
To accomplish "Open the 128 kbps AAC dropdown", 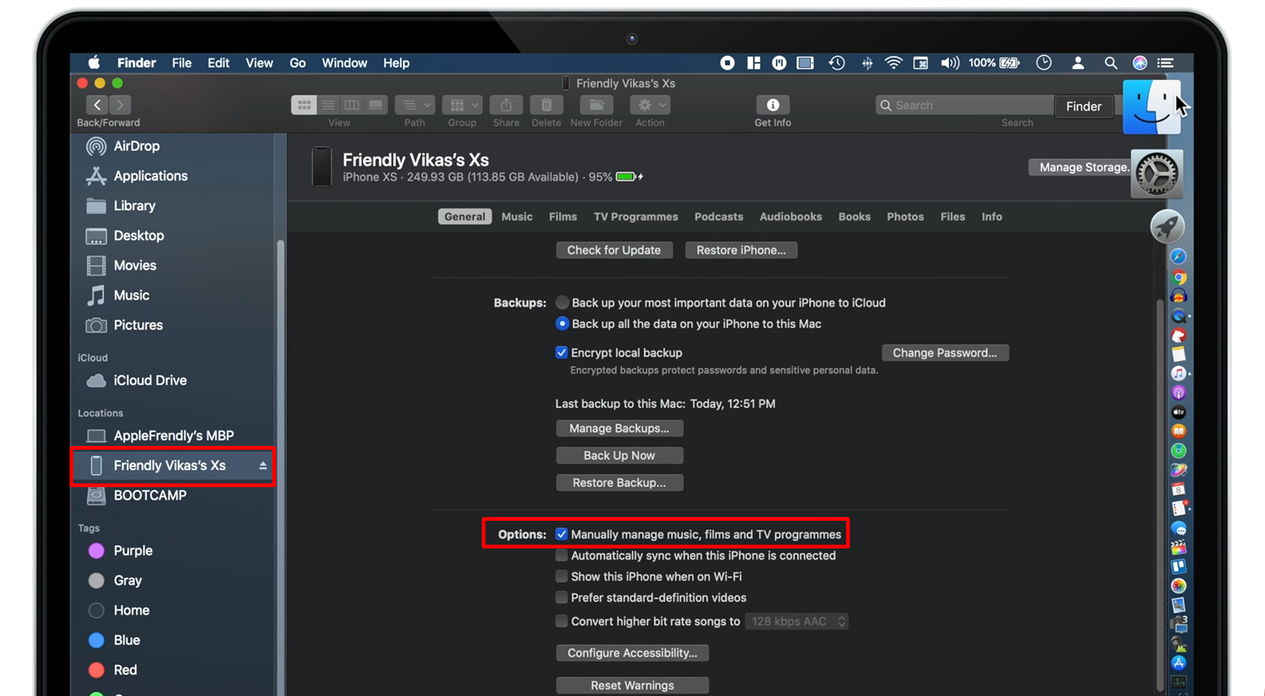I will tap(798, 621).
